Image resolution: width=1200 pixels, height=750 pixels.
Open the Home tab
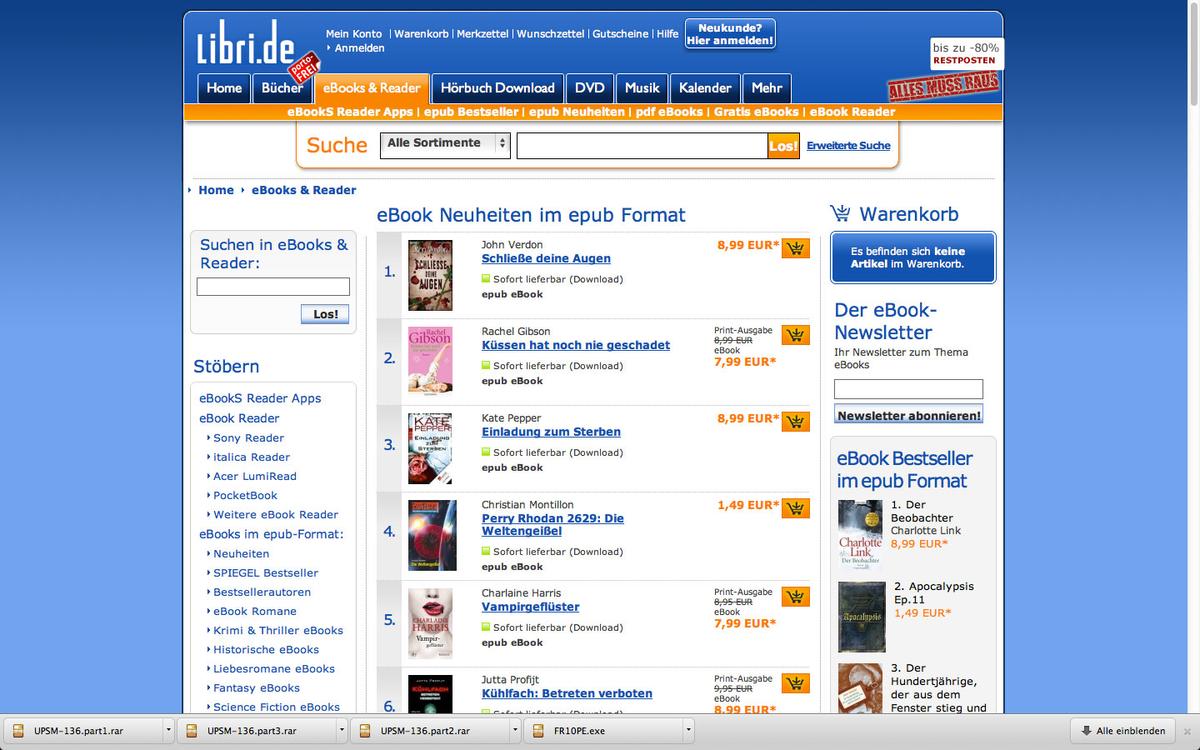pyautogui.click(x=224, y=88)
